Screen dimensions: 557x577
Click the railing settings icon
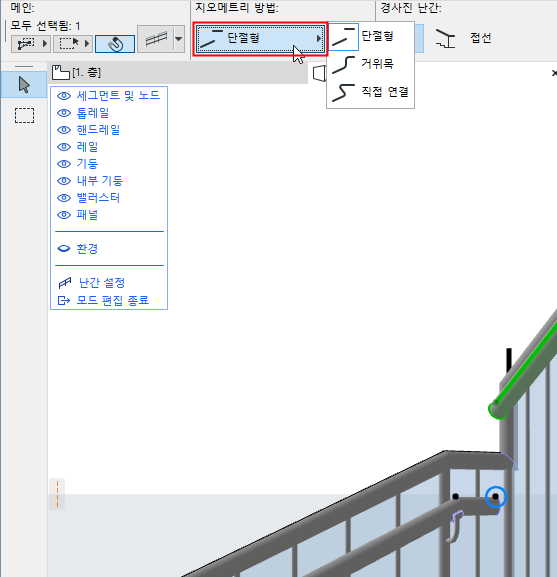[x=65, y=283]
